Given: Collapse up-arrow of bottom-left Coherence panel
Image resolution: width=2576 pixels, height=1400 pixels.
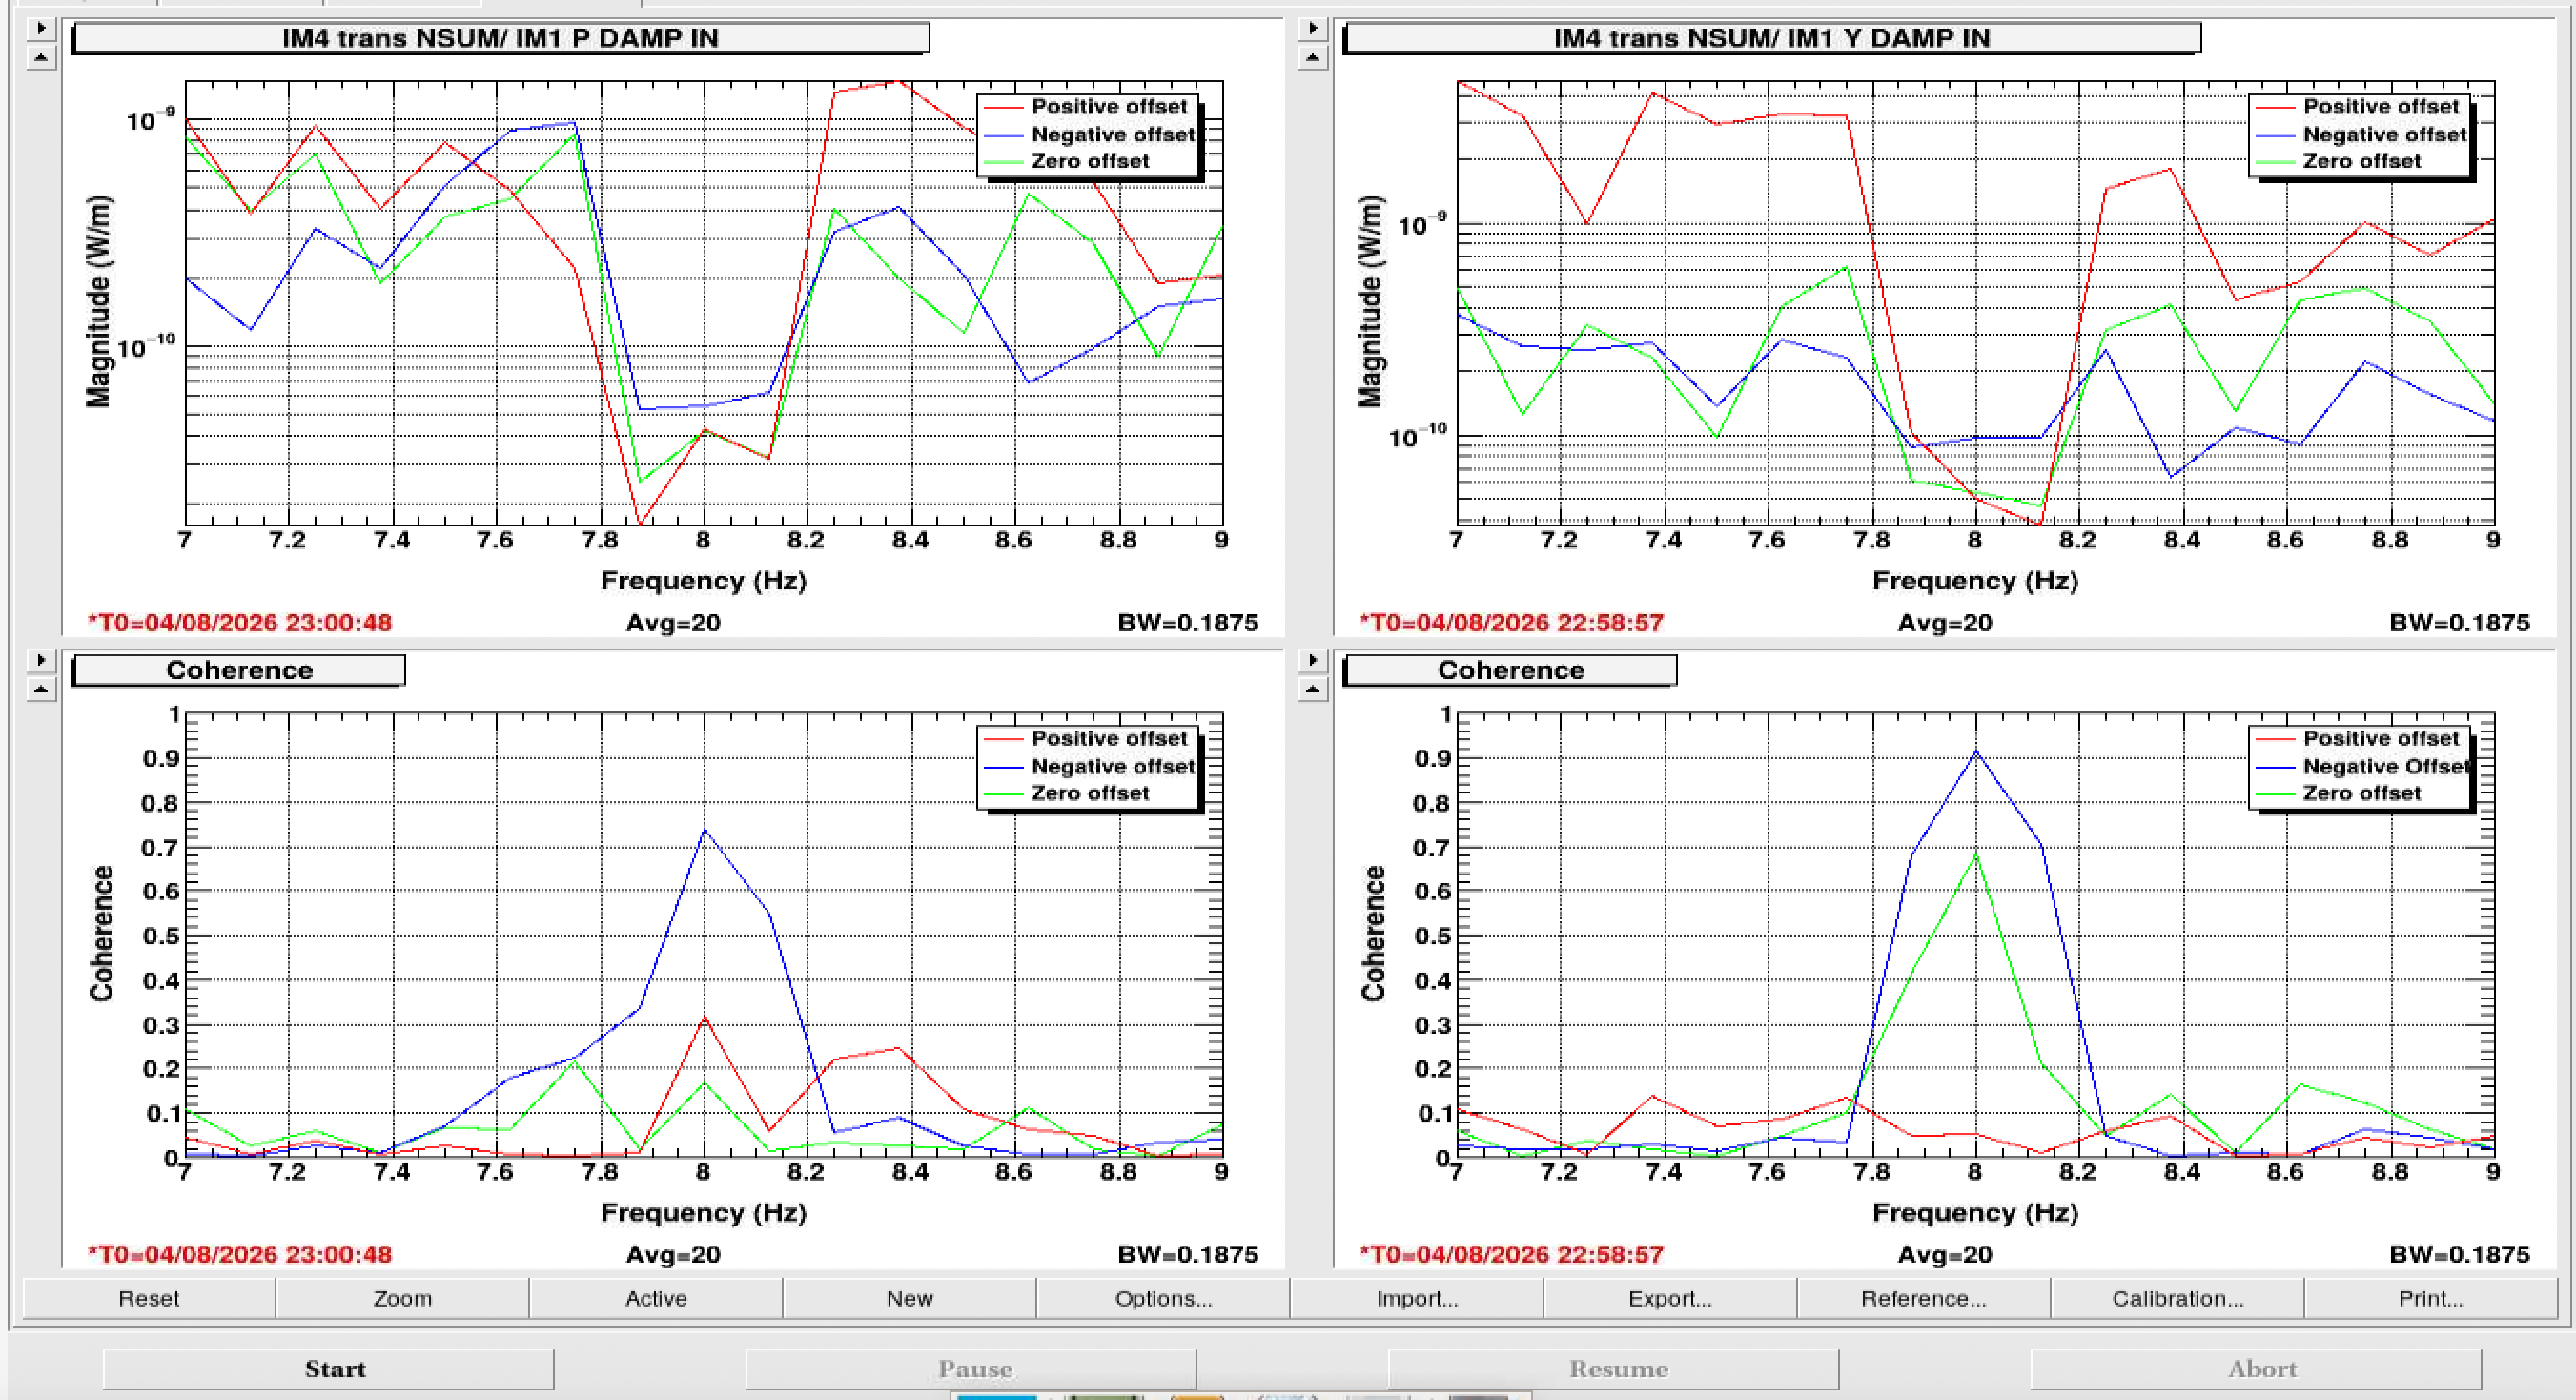Looking at the screenshot, I should tap(40, 689).
